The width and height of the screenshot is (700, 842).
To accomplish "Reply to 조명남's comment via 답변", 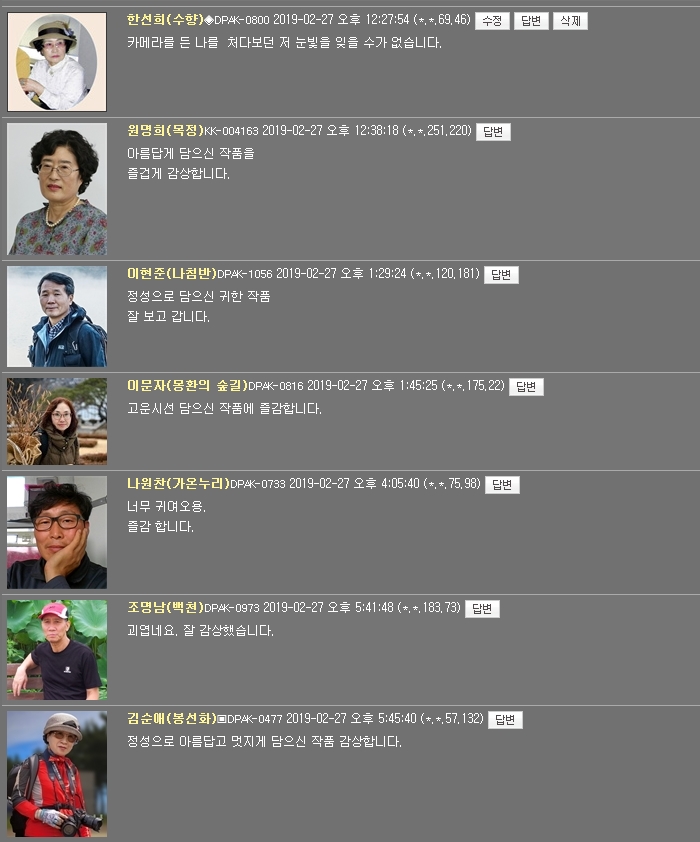I will click(x=482, y=609).
